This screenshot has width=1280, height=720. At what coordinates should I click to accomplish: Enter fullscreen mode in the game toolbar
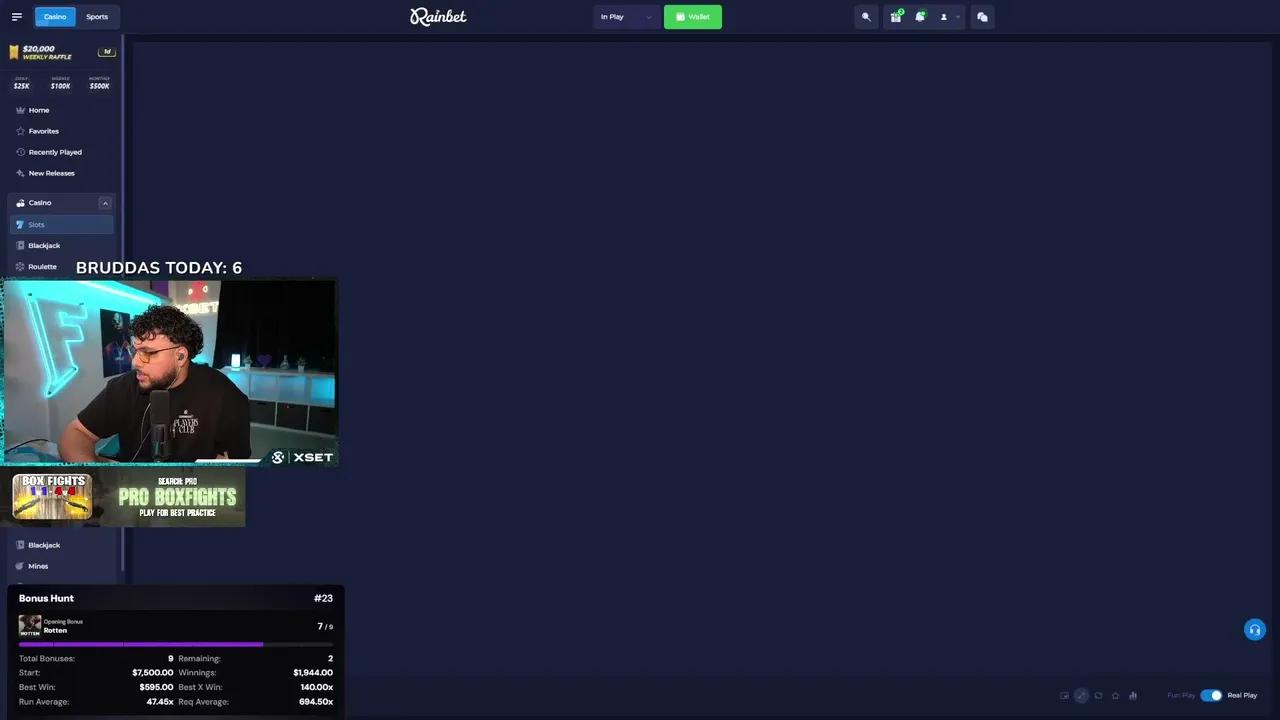tap(1081, 695)
